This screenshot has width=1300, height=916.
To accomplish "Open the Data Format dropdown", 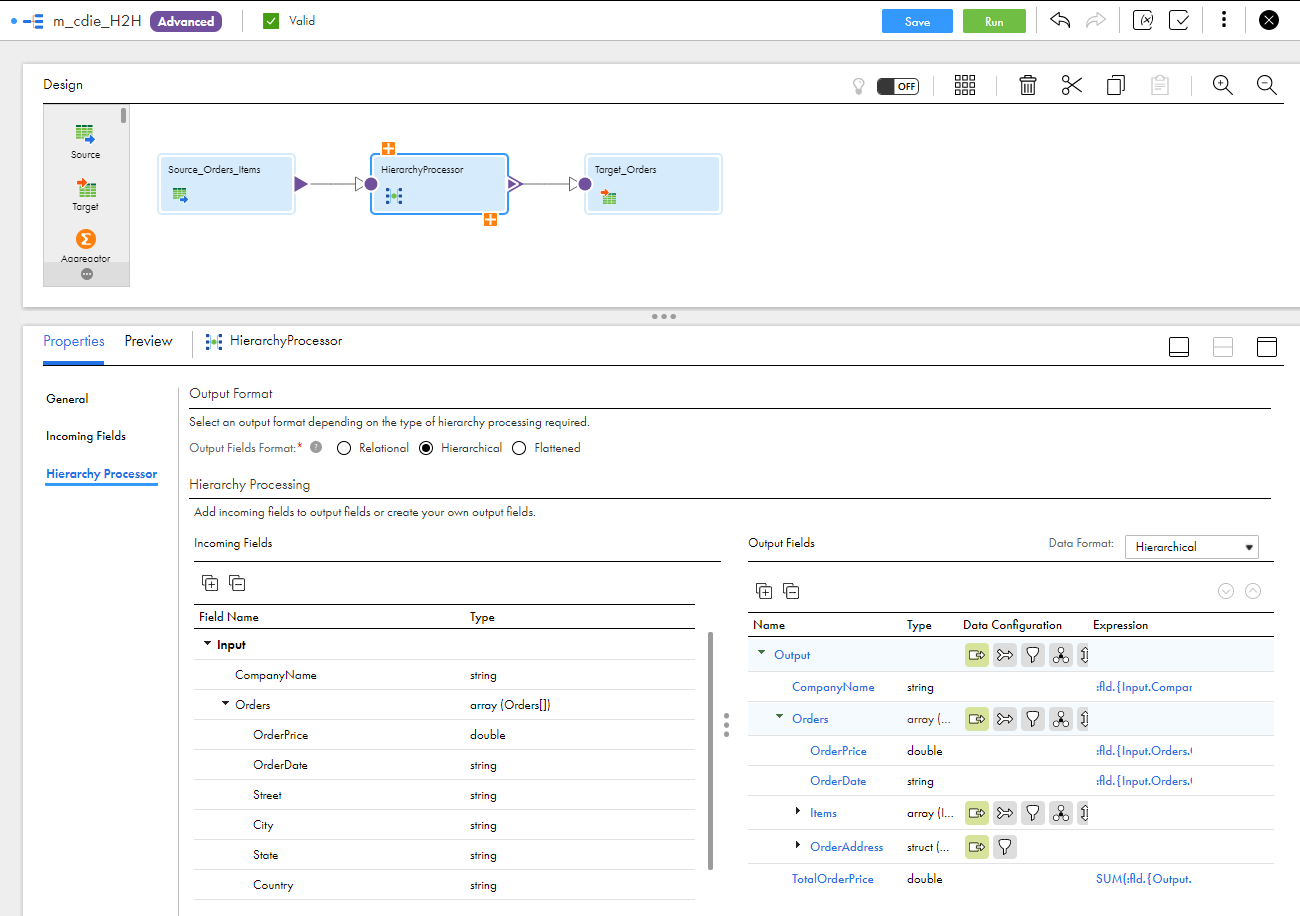I will pyautogui.click(x=1192, y=547).
